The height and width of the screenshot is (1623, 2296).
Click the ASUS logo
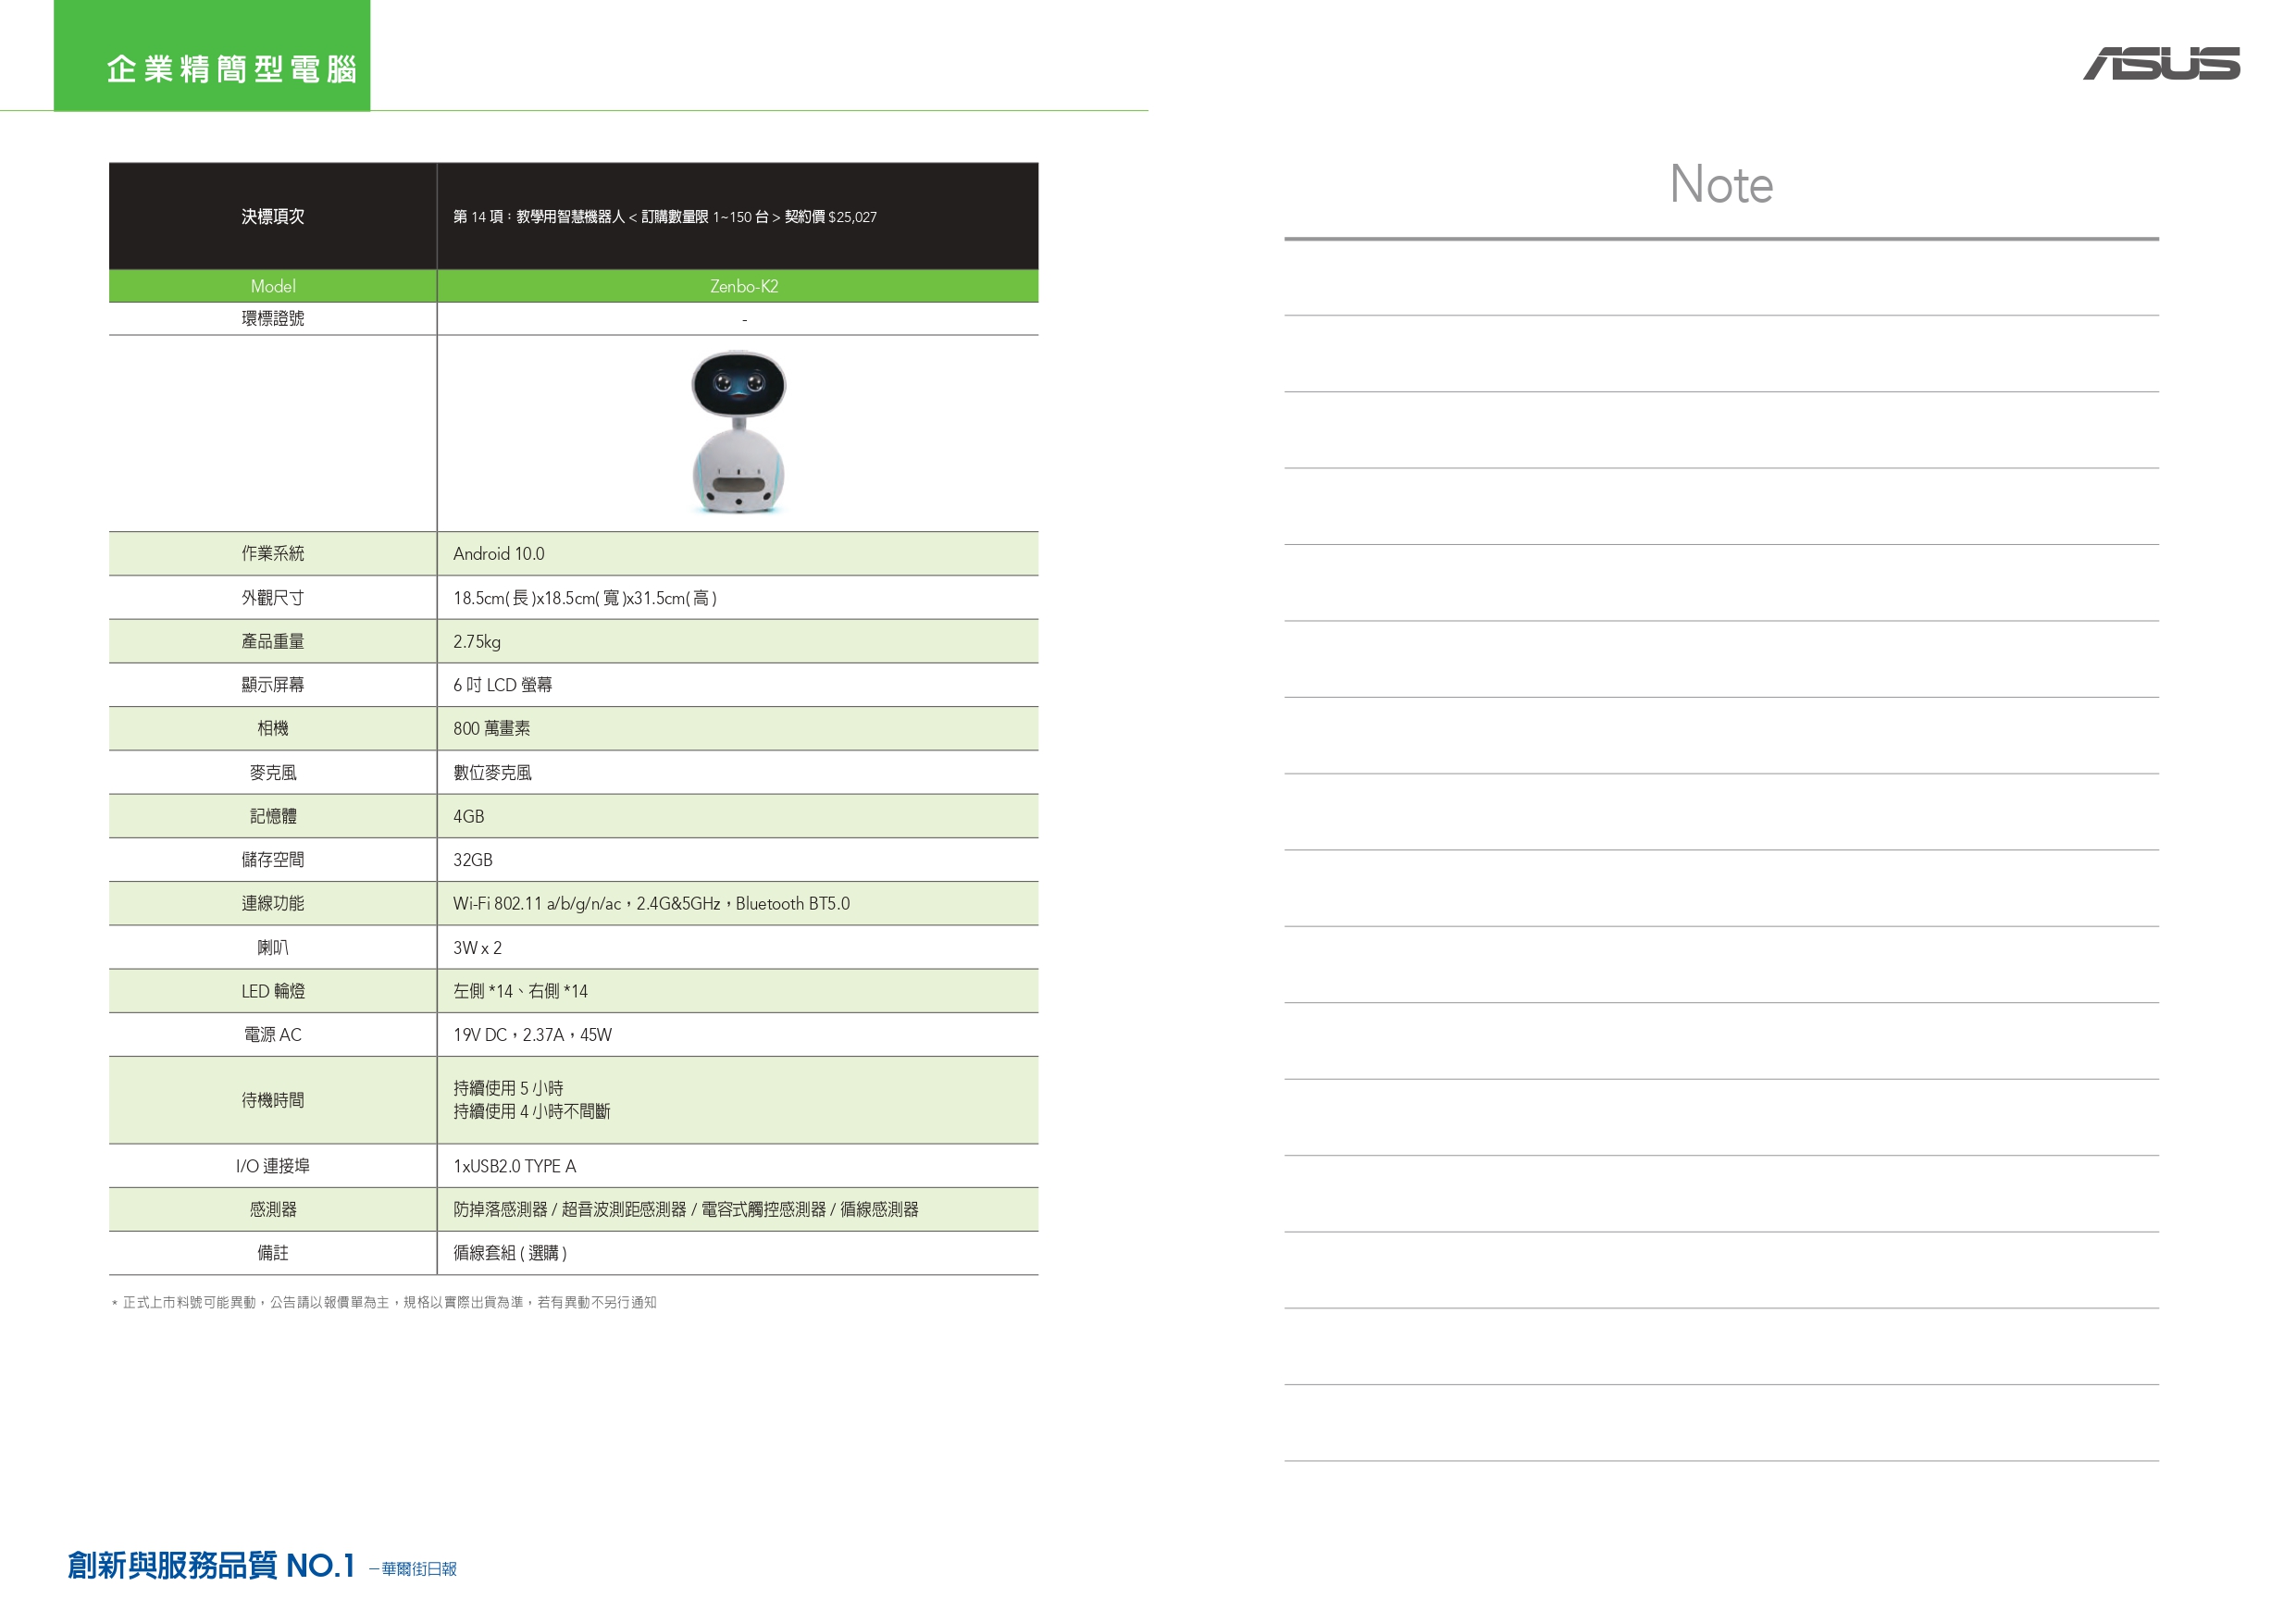pyautogui.click(x=2161, y=63)
